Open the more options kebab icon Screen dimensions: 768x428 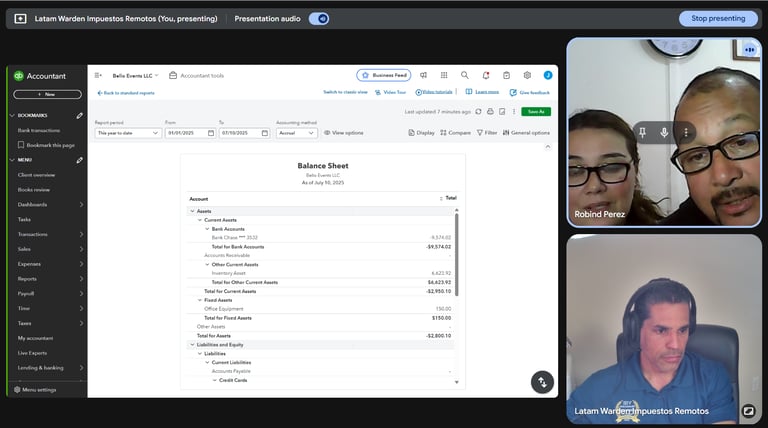(x=514, y=112)
